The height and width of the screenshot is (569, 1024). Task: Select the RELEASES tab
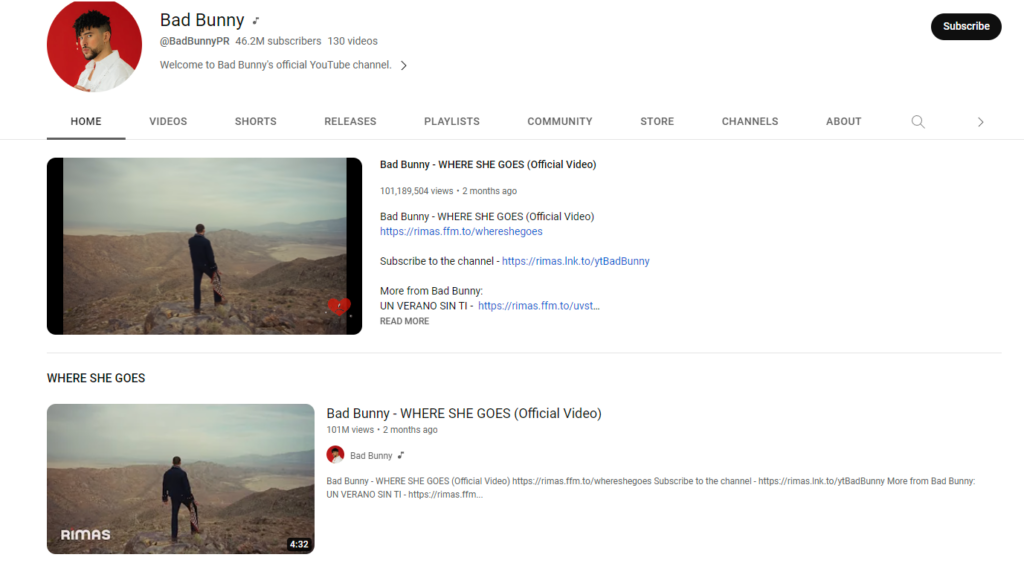(350, 122)
